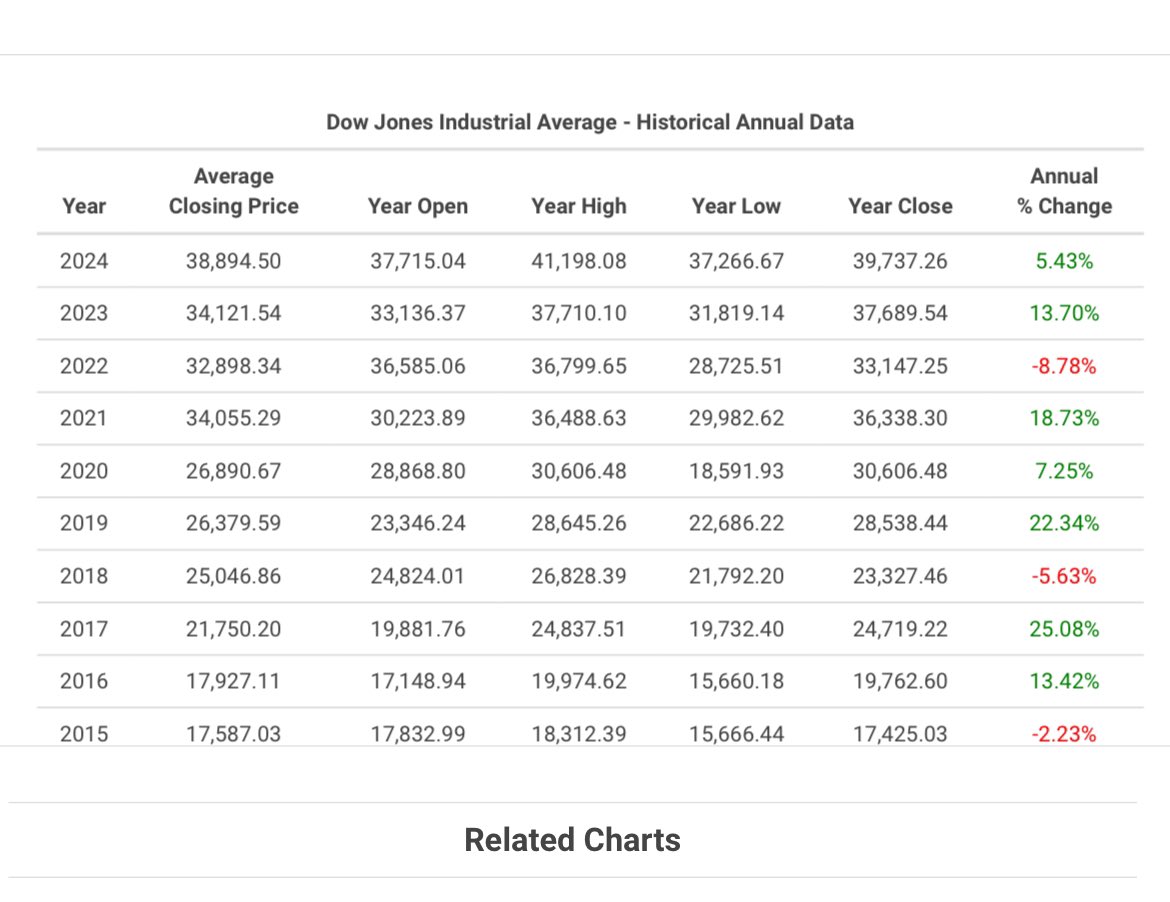1170x902 pixels.
Task: Select the 2017 year cell
Action: (84, 630)
